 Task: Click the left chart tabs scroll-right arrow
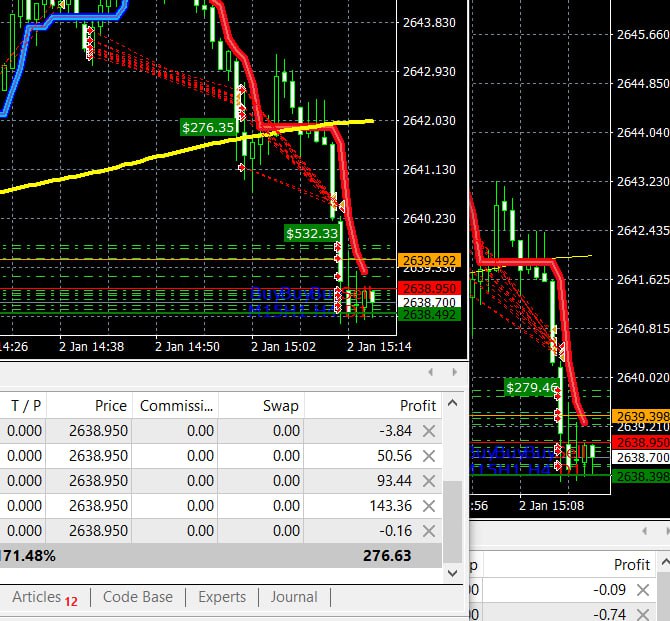(454, 372)
